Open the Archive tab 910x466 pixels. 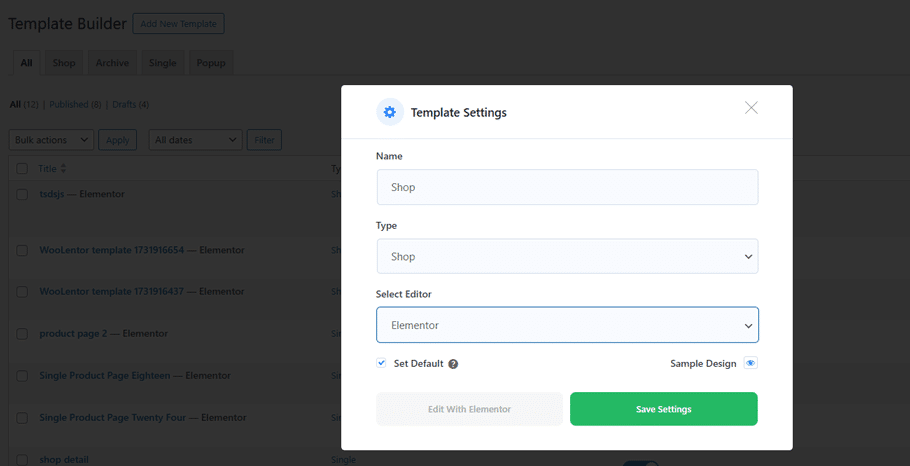point(112,63)
